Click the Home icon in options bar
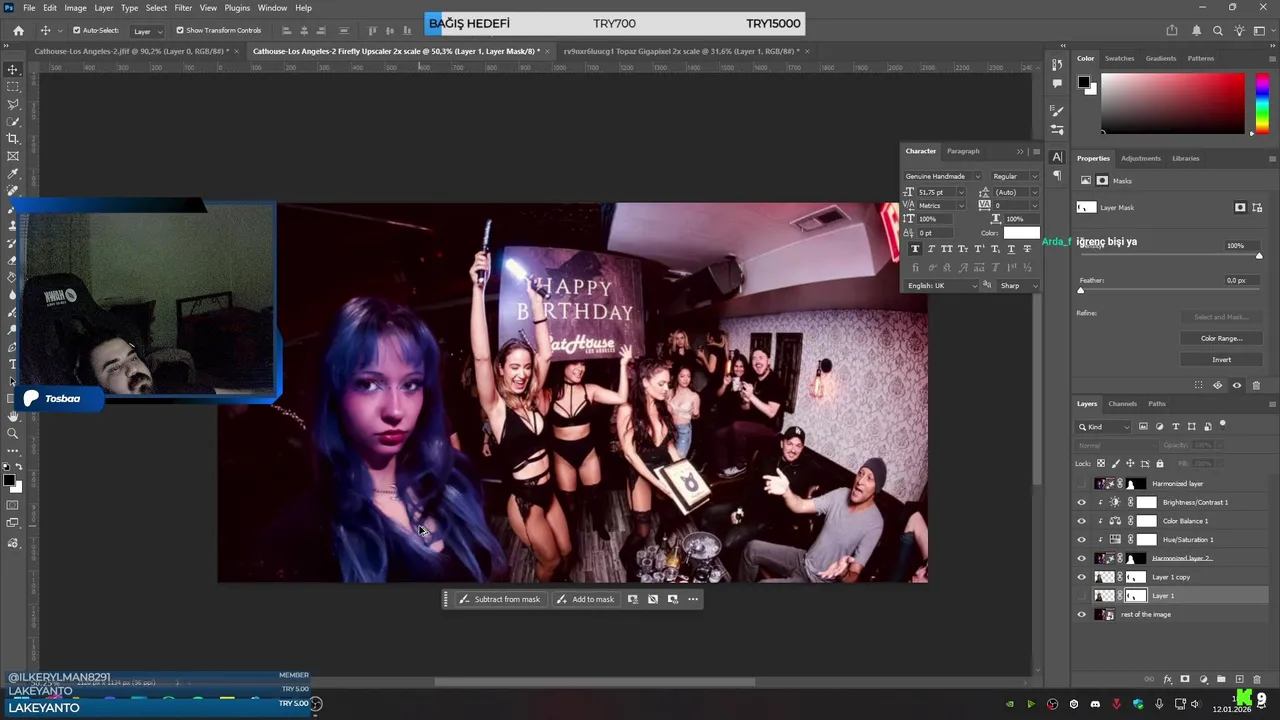The width and height of the screenshot is (1280, 720). [x=18, y=31]
